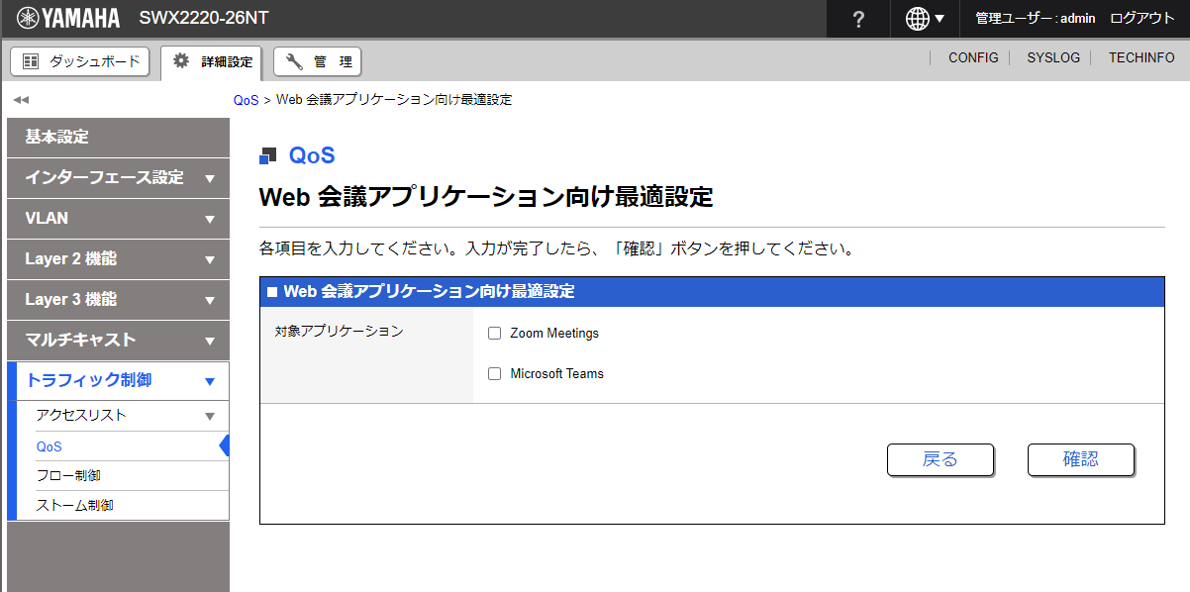The image size is (1190, 592).
Task: Expand the インターフェース設定 menu
Action: 118,178
